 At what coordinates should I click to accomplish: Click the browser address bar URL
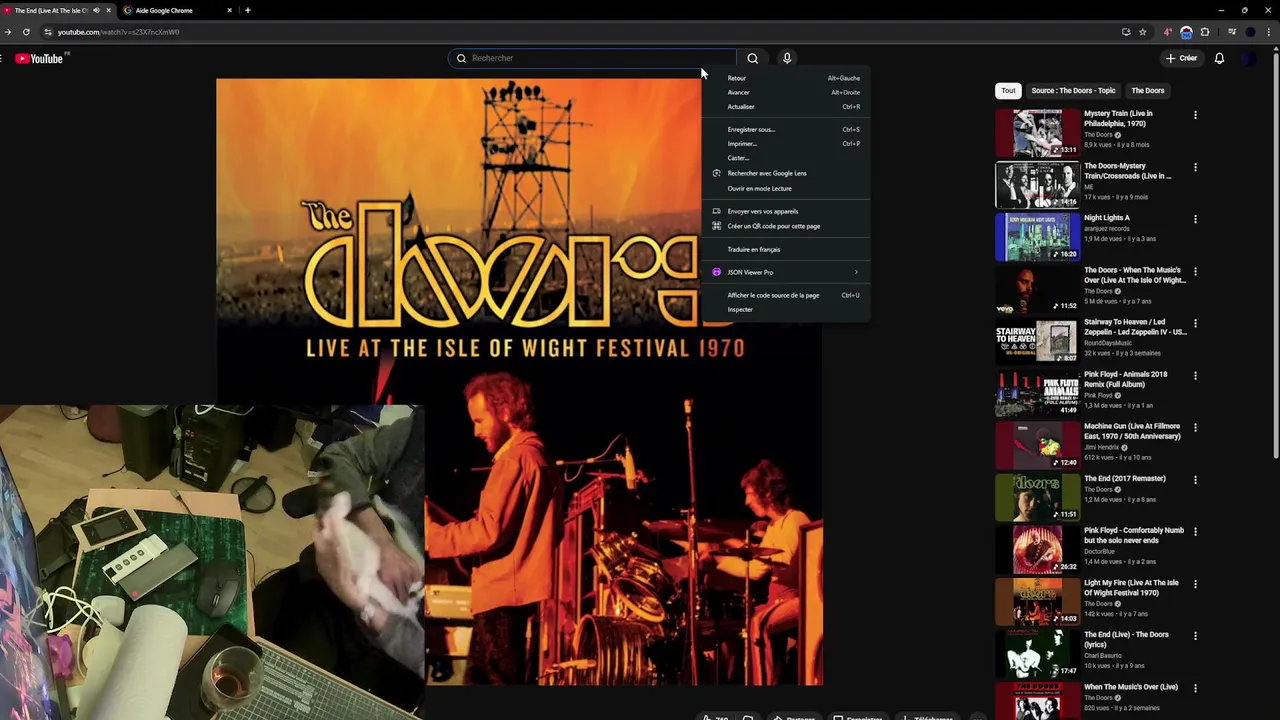[119, 32]
